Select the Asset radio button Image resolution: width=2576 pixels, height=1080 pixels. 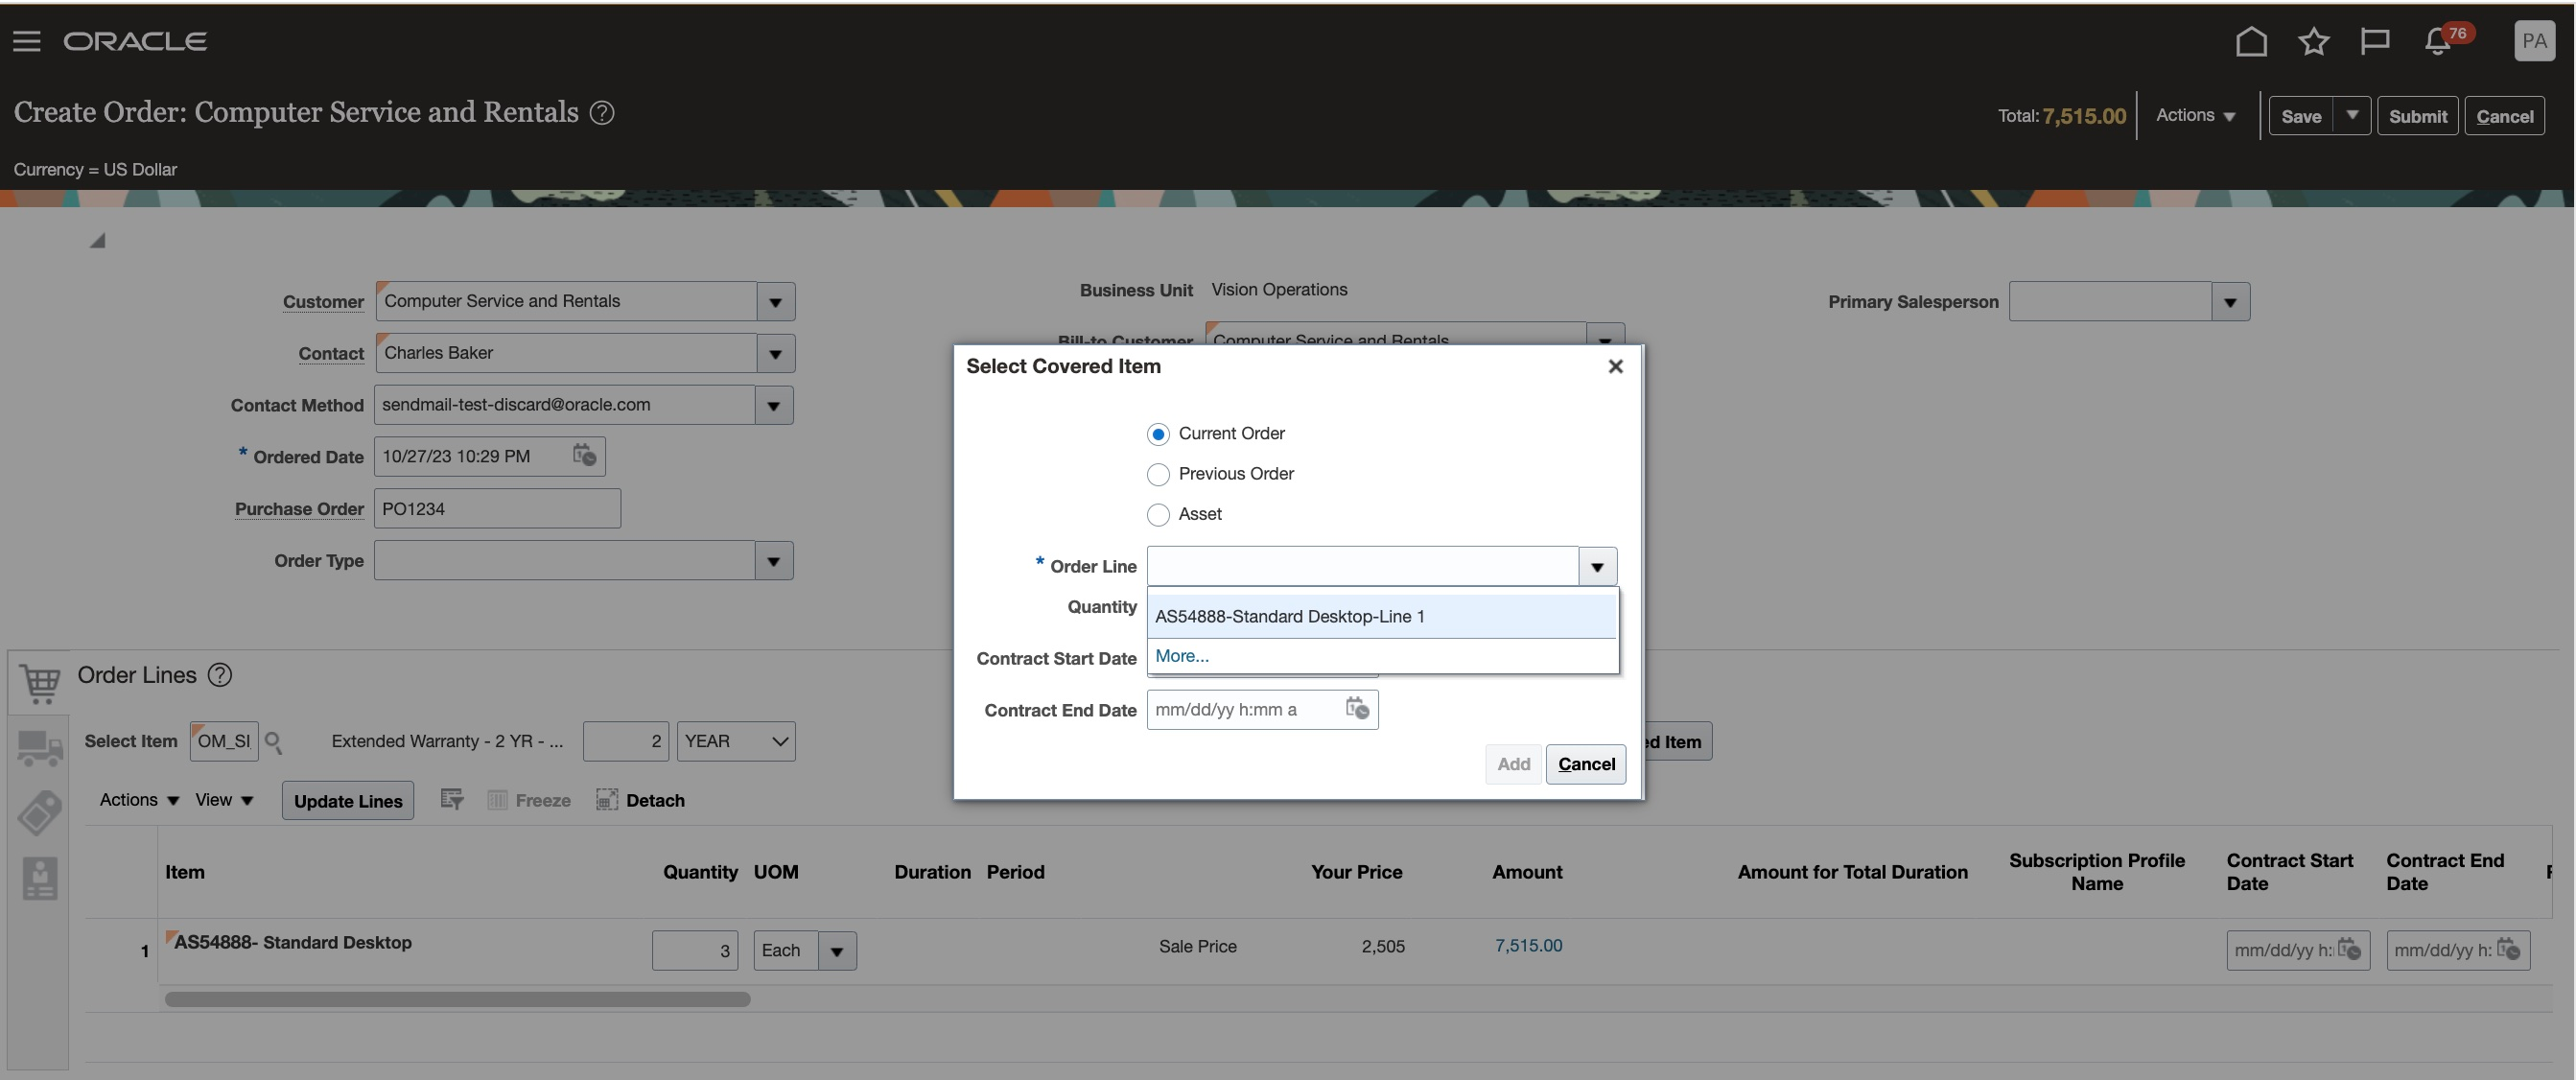[1158, 514]
